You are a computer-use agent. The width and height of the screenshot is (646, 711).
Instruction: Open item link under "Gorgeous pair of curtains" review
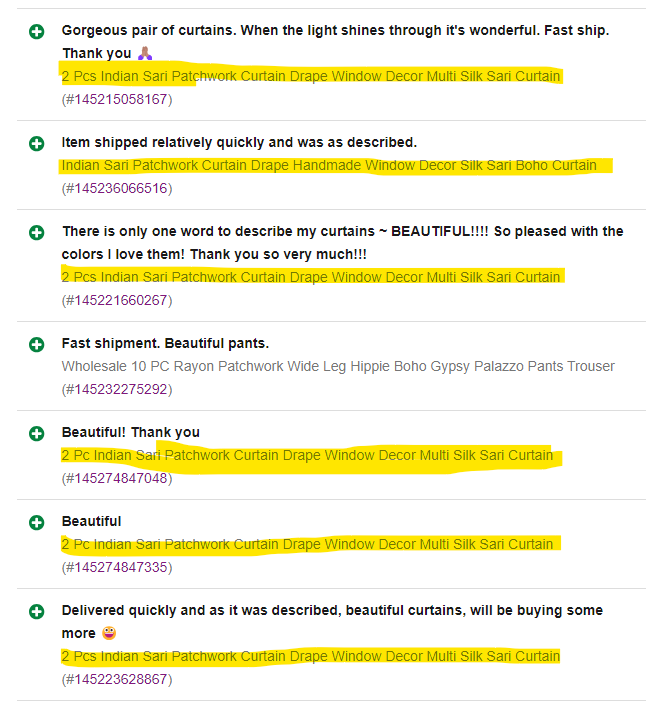click(x=310, y=76)
